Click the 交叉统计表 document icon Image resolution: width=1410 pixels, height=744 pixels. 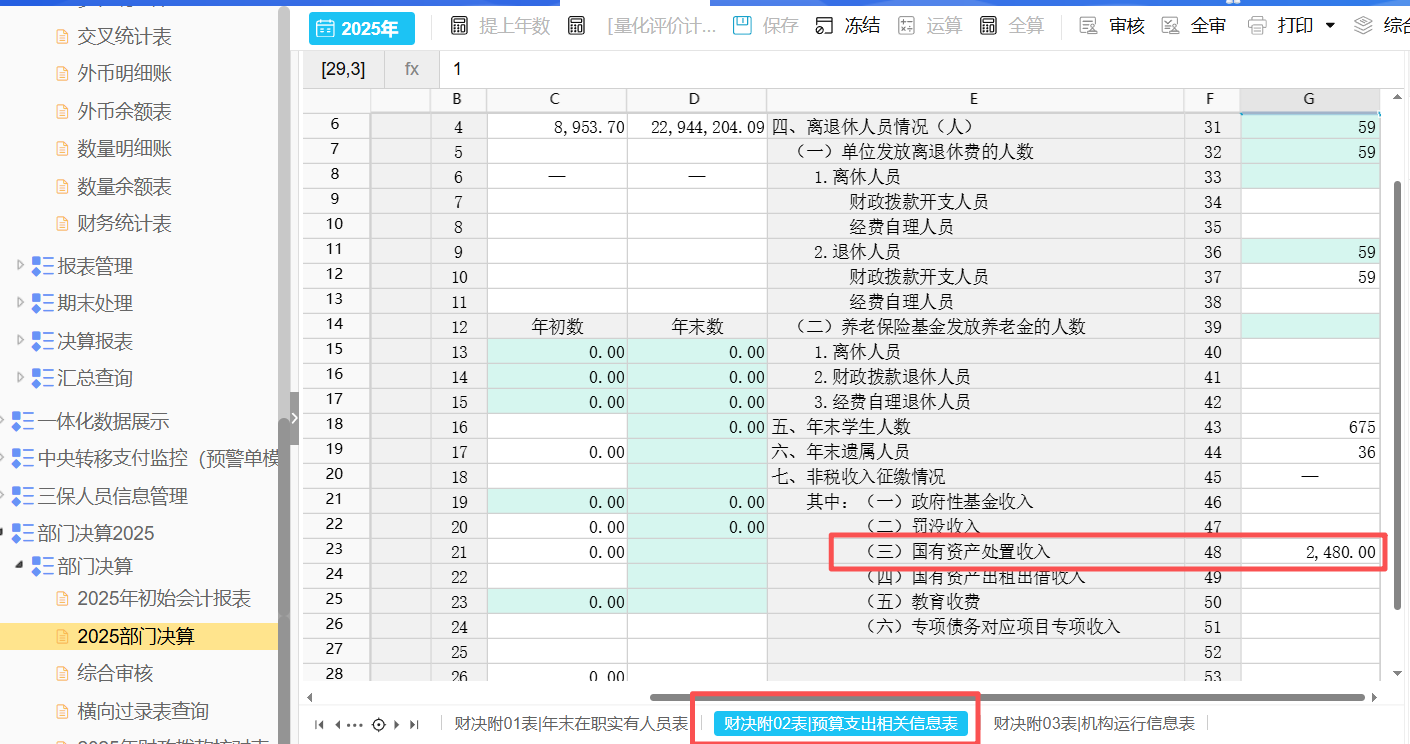63,37
